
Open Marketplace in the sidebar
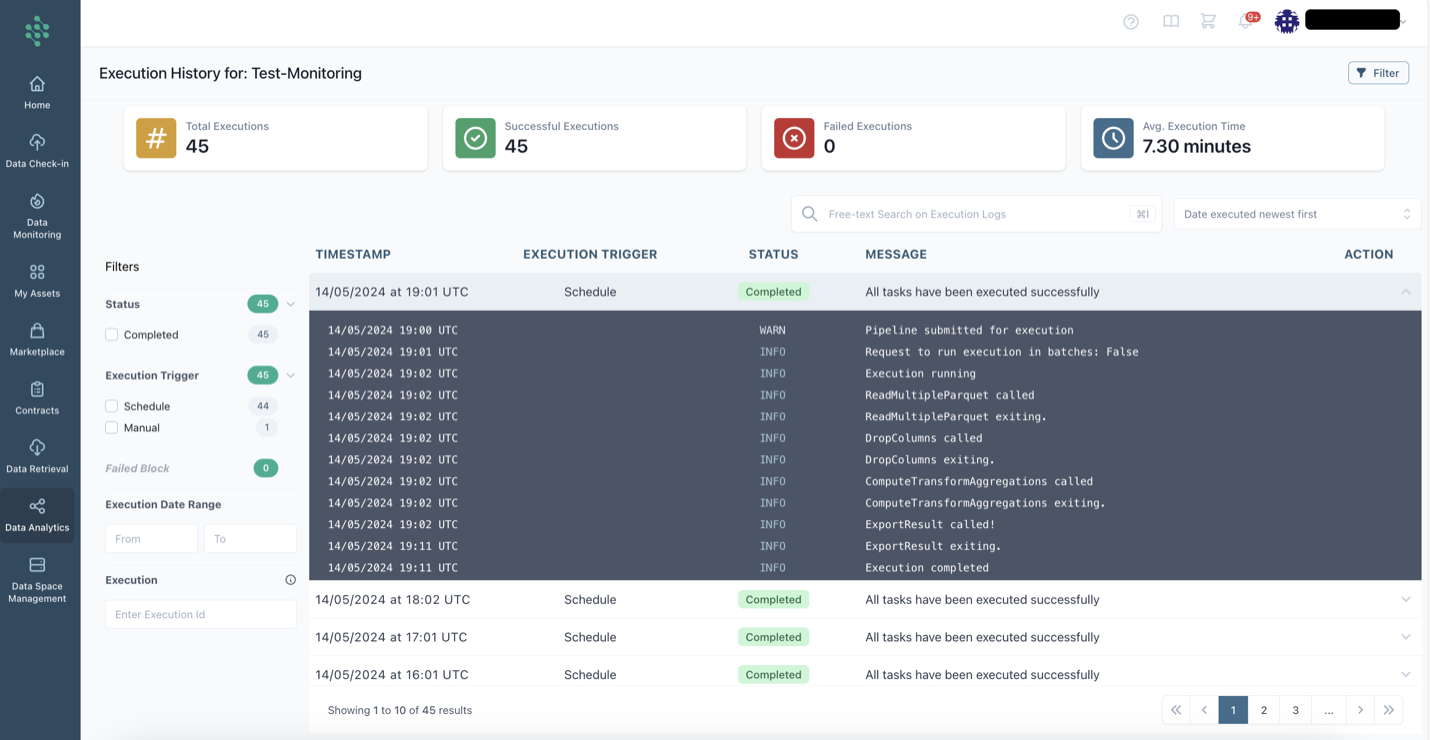click(x=37, y=340)
